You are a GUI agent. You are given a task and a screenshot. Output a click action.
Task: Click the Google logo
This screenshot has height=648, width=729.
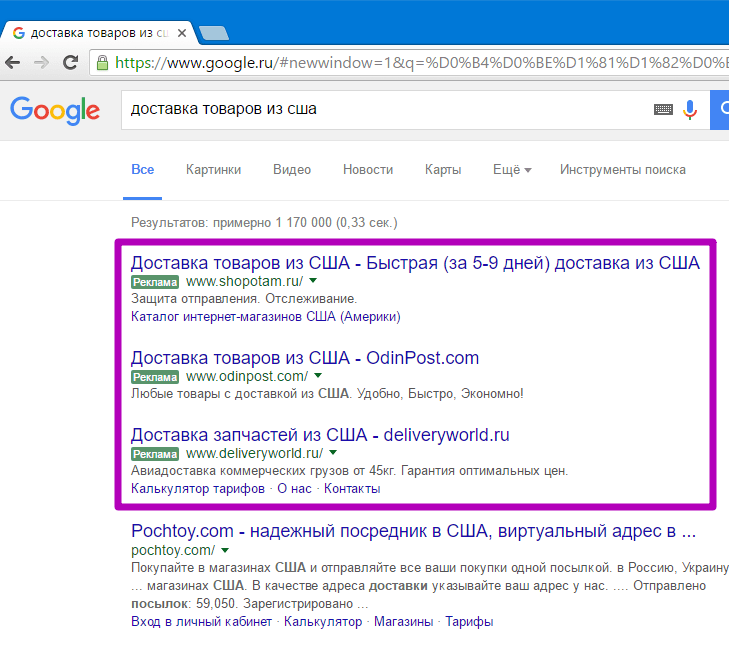click(x=55, y=111)
